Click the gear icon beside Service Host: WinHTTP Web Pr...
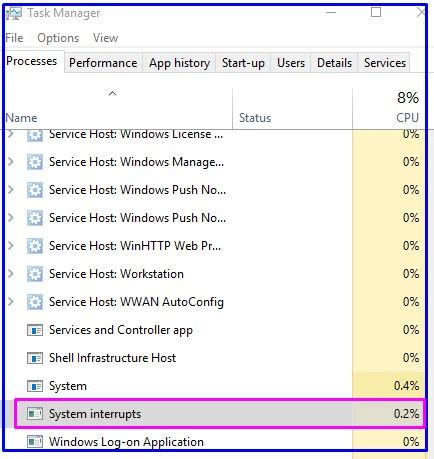The height and width of the screenshot is (459, 434). click(35, 246)
